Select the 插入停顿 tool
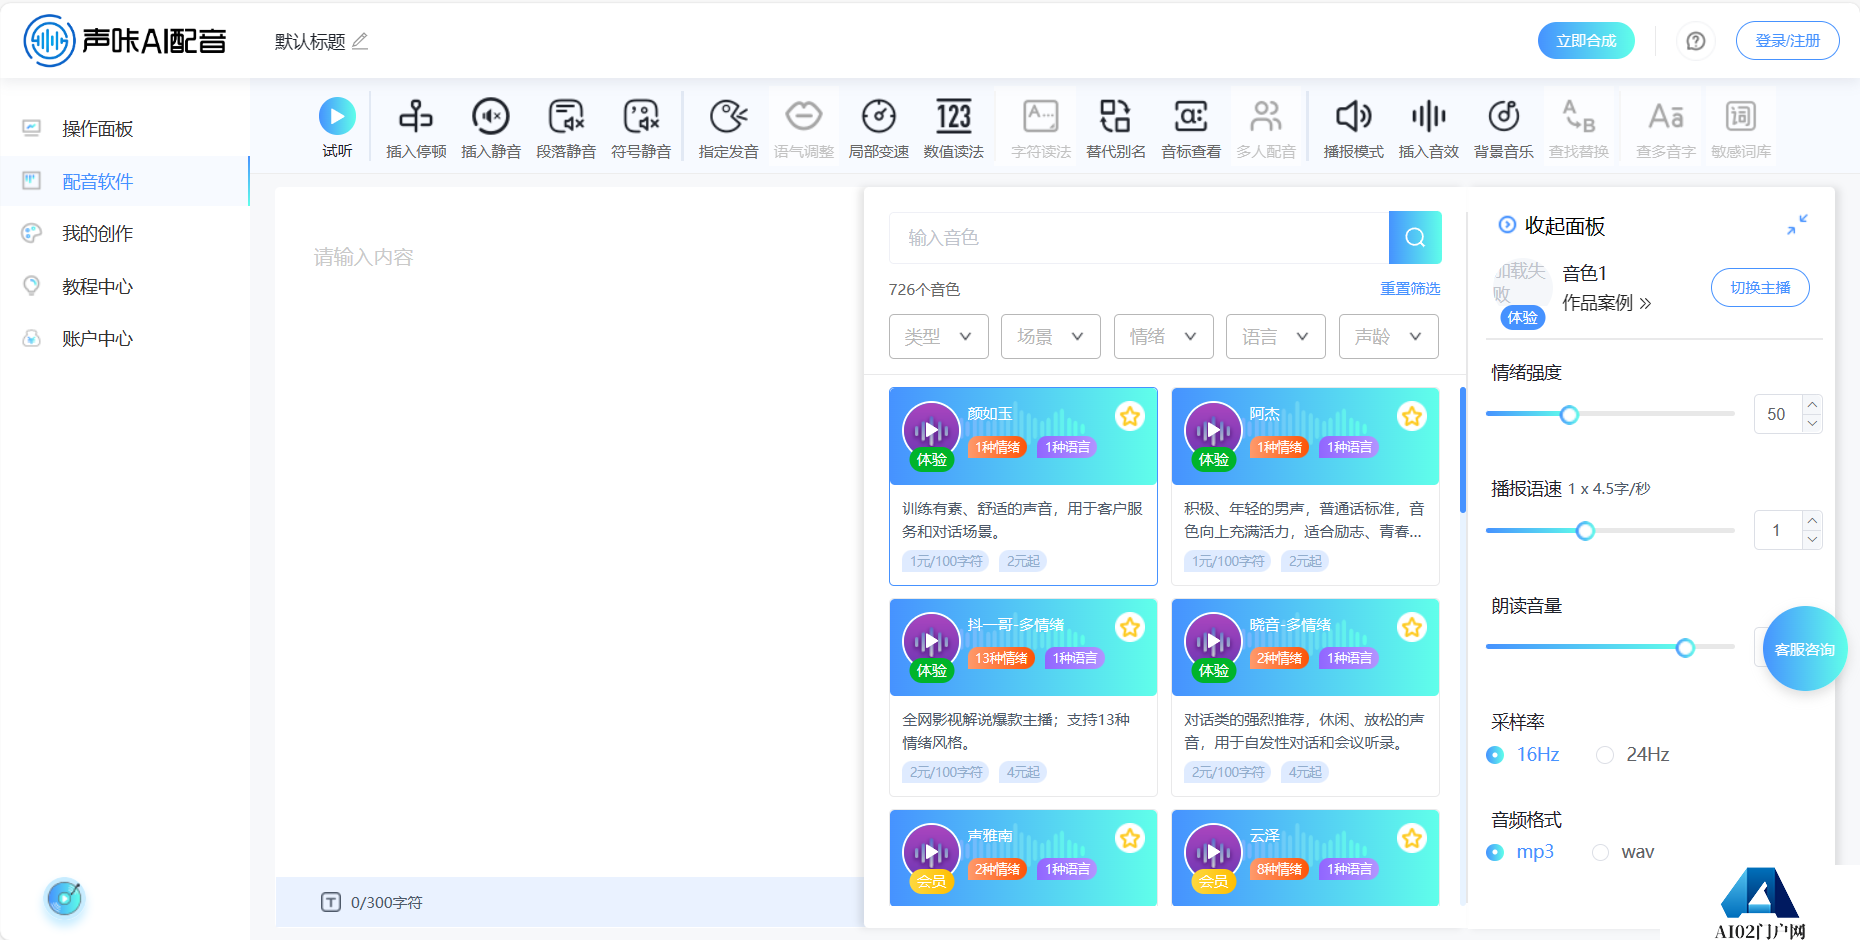1860x940 pixels. [416, 128]
